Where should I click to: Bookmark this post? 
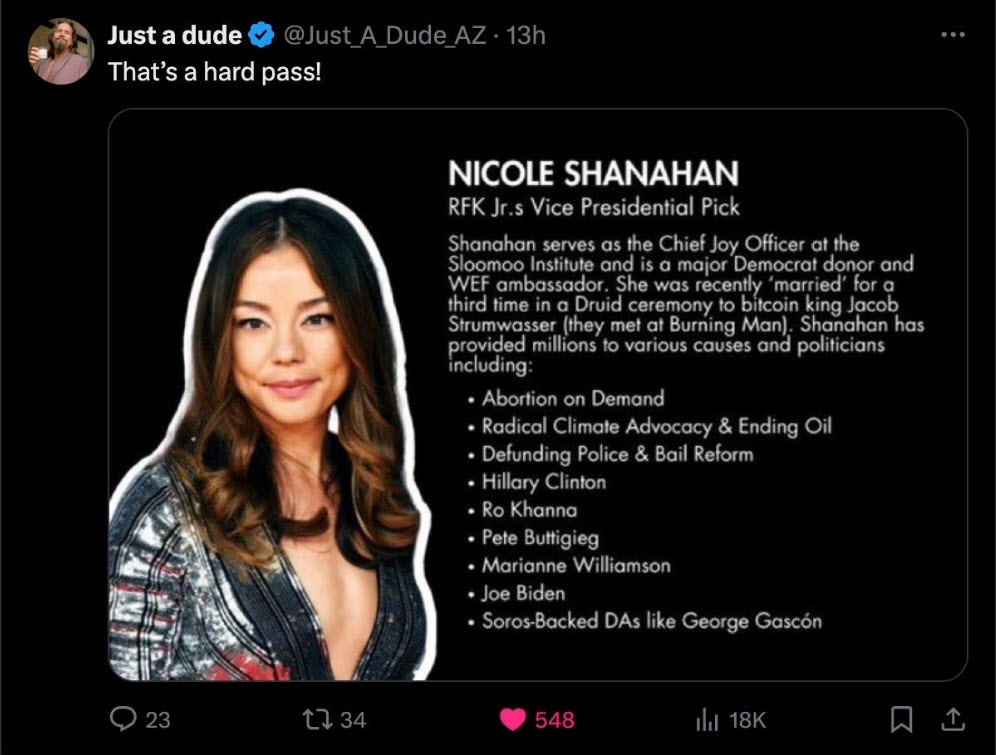tap(901, 719)
